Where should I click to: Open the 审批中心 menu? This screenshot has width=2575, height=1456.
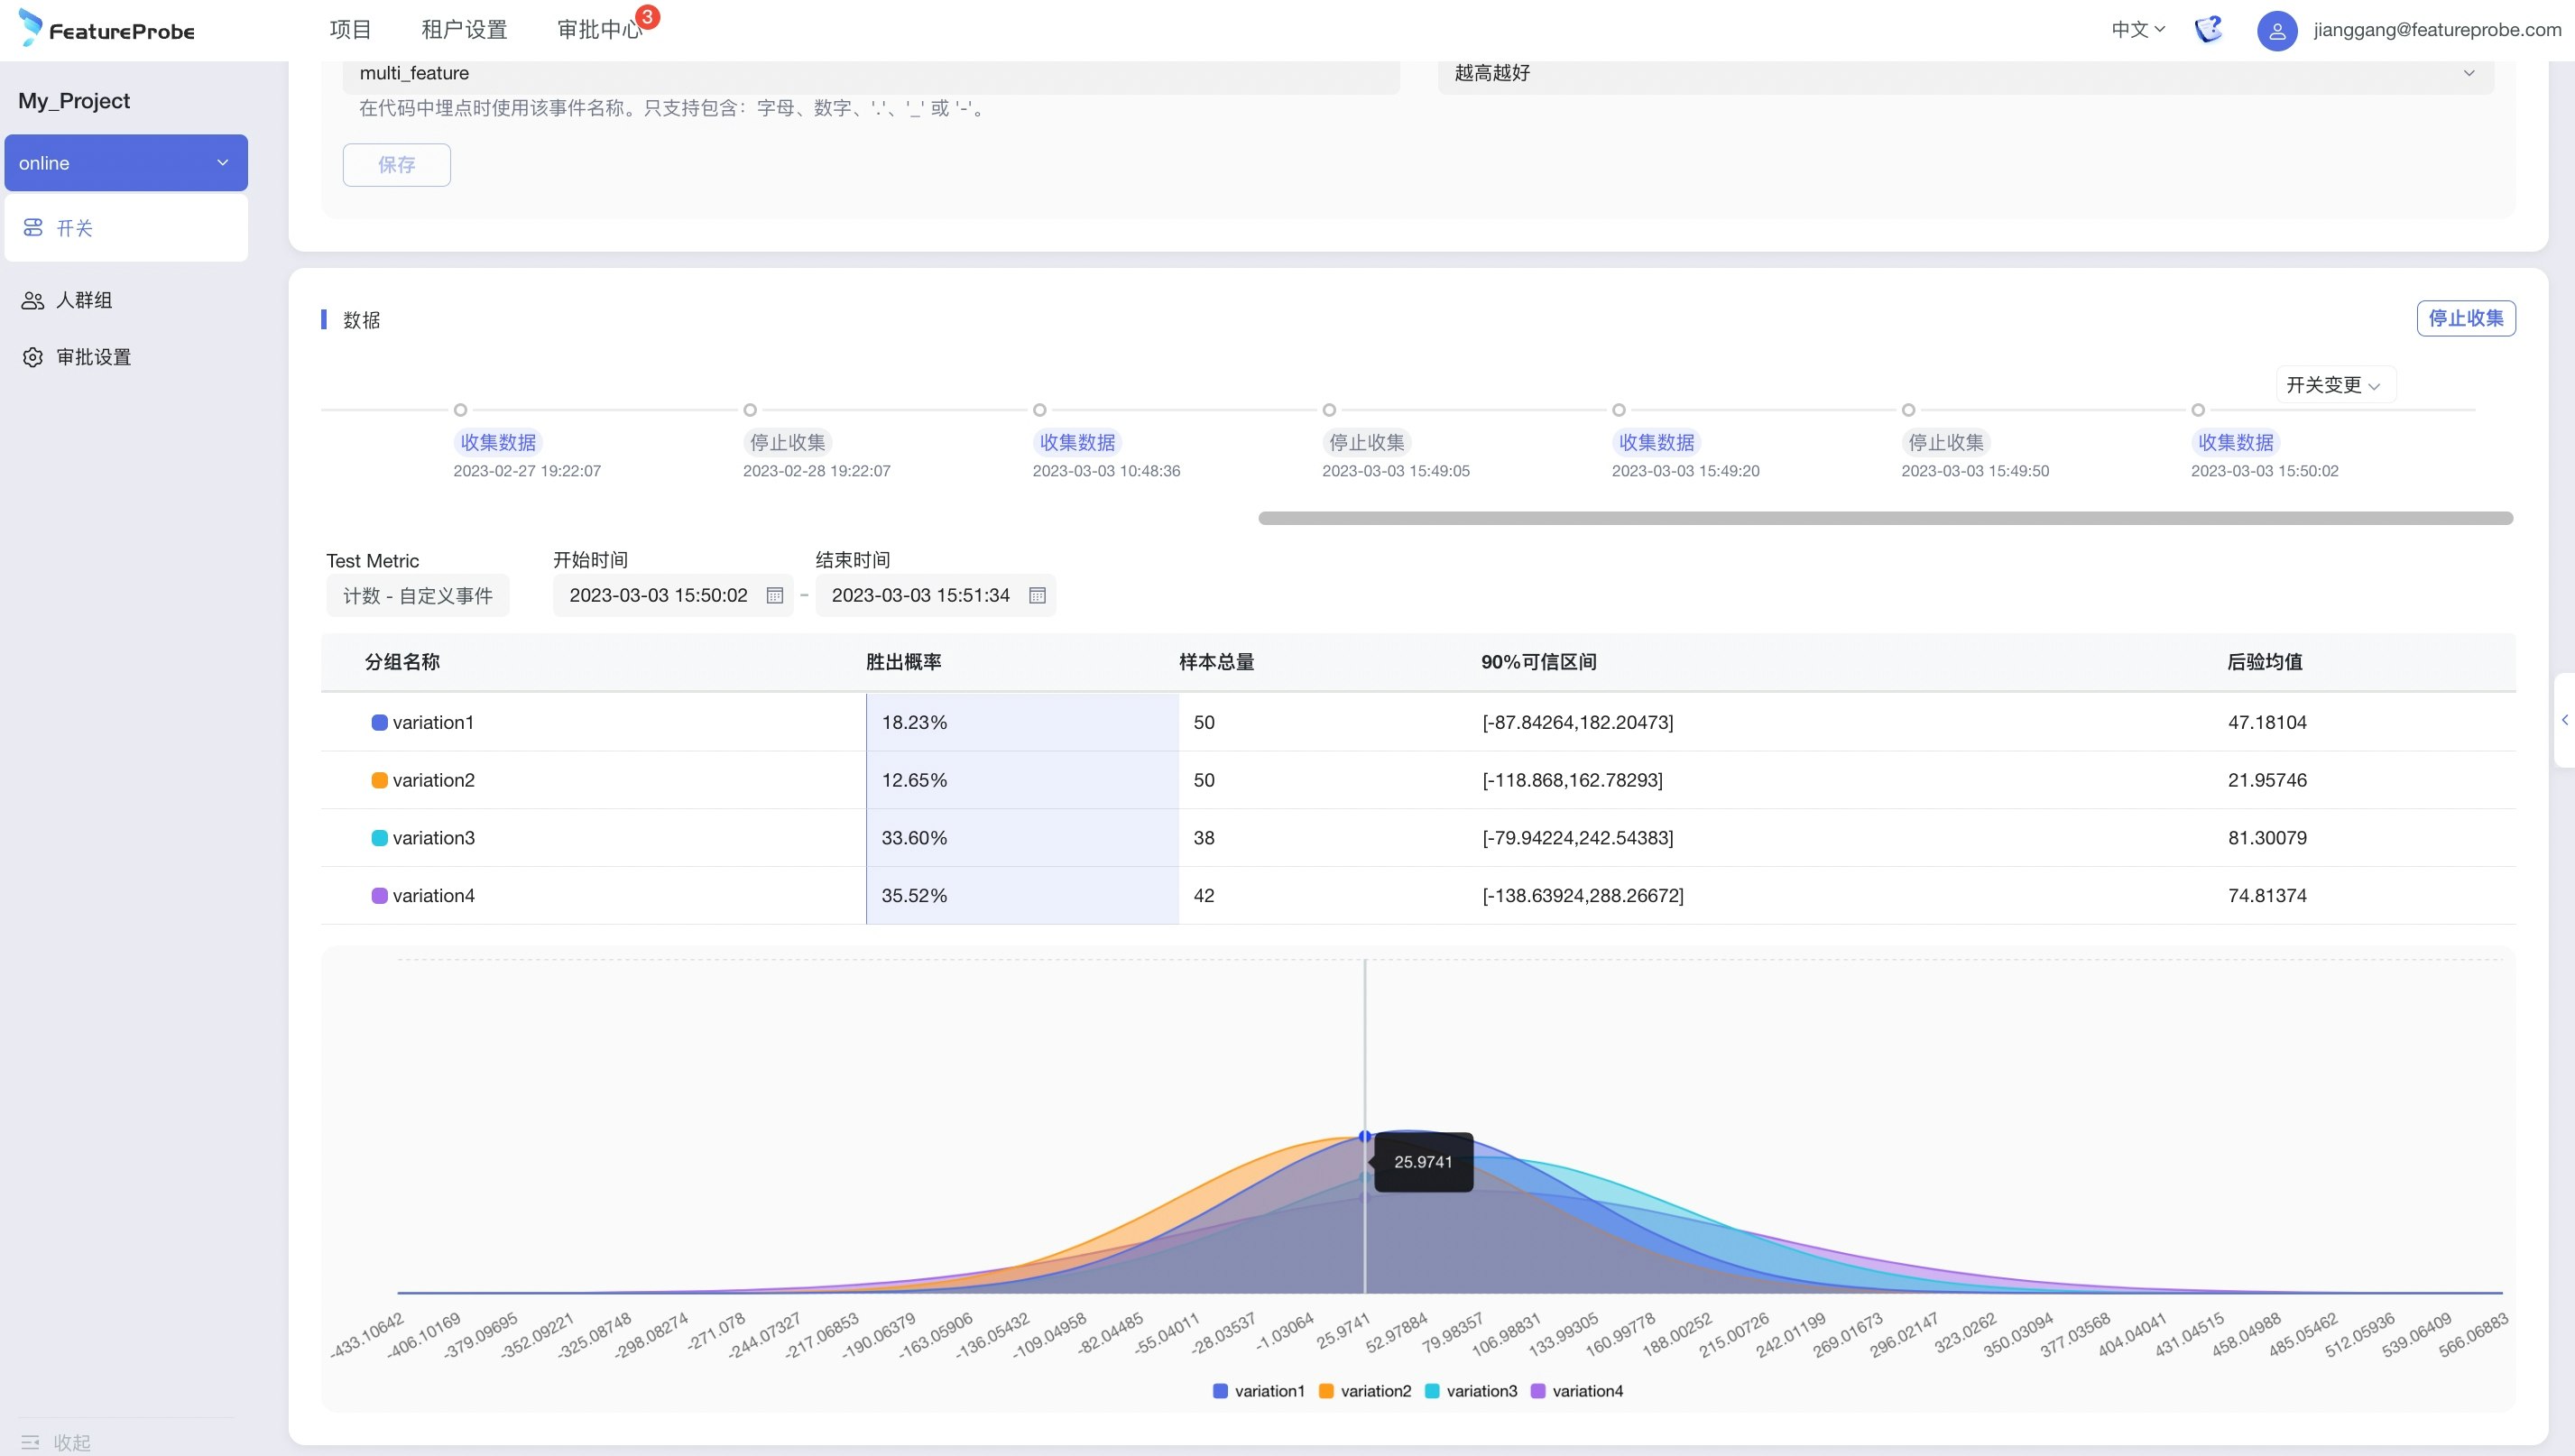coord(599,30)
